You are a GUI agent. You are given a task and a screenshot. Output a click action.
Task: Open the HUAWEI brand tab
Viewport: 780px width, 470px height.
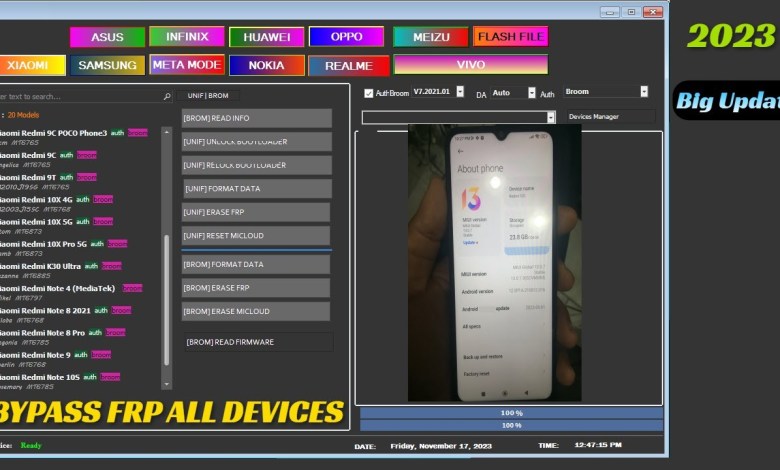[267, 37]
